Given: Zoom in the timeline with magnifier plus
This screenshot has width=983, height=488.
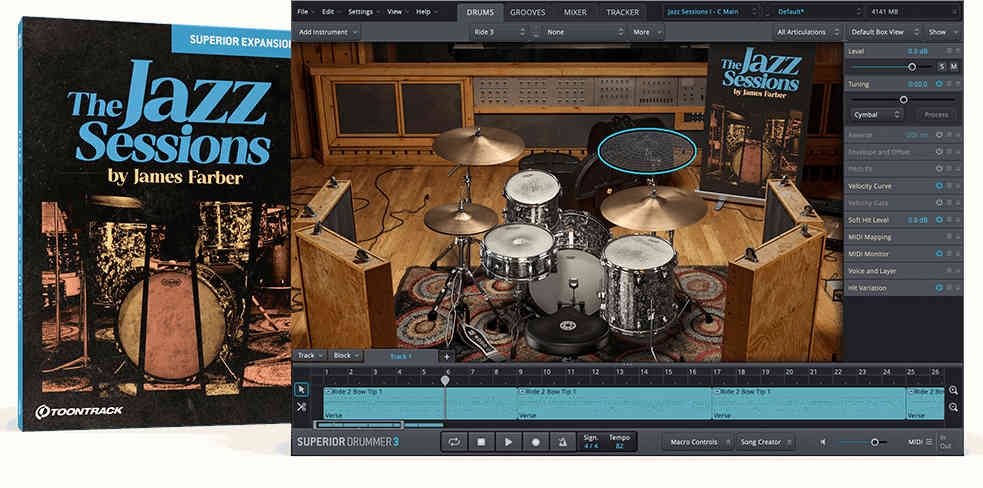Looking at the screenshot, I should coord(954,390).
